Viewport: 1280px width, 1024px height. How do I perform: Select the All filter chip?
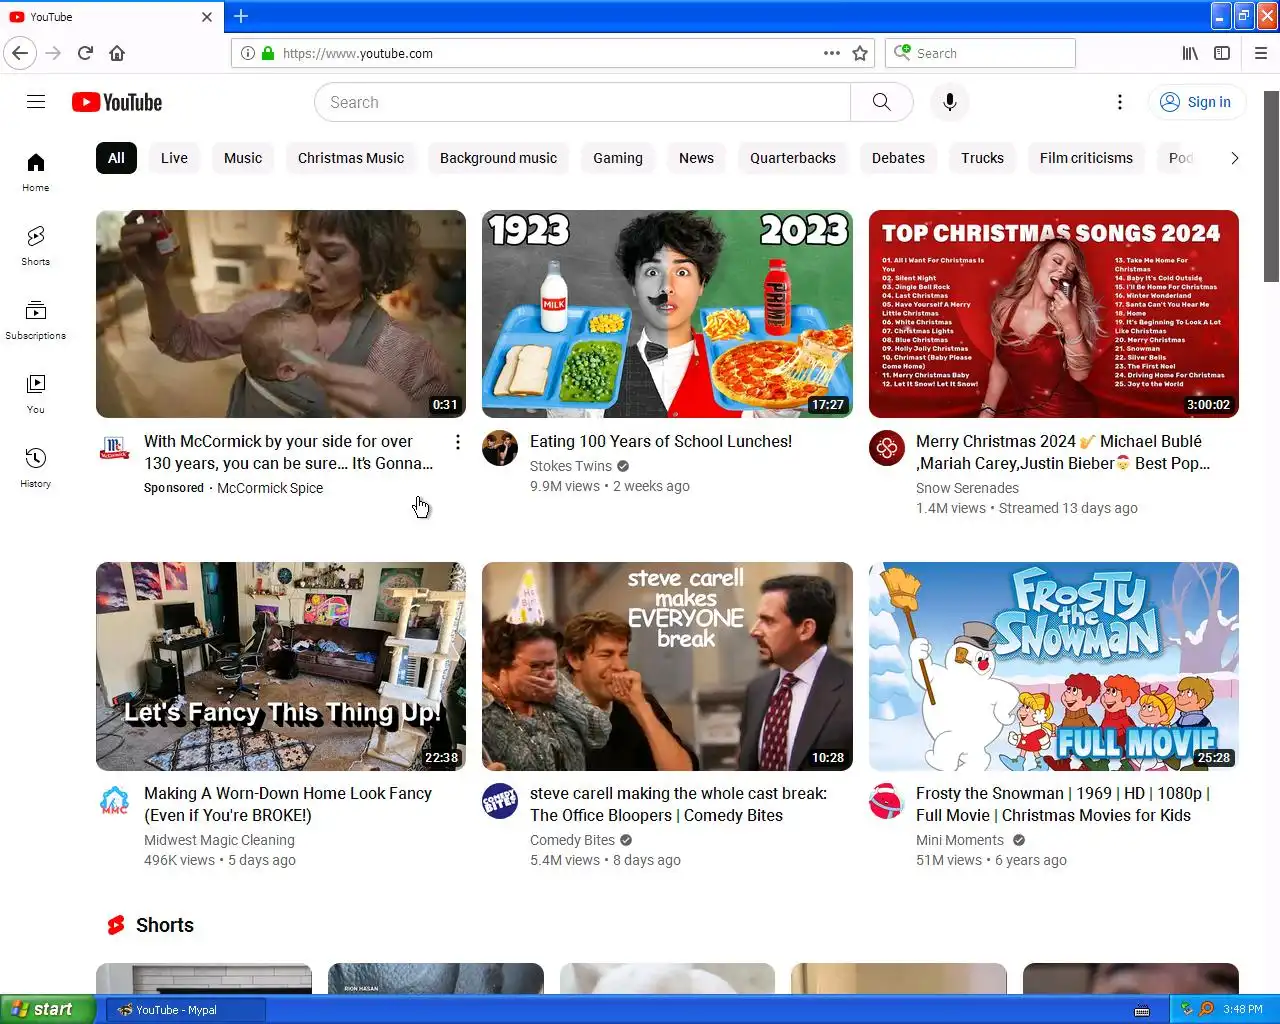(116, 158)
